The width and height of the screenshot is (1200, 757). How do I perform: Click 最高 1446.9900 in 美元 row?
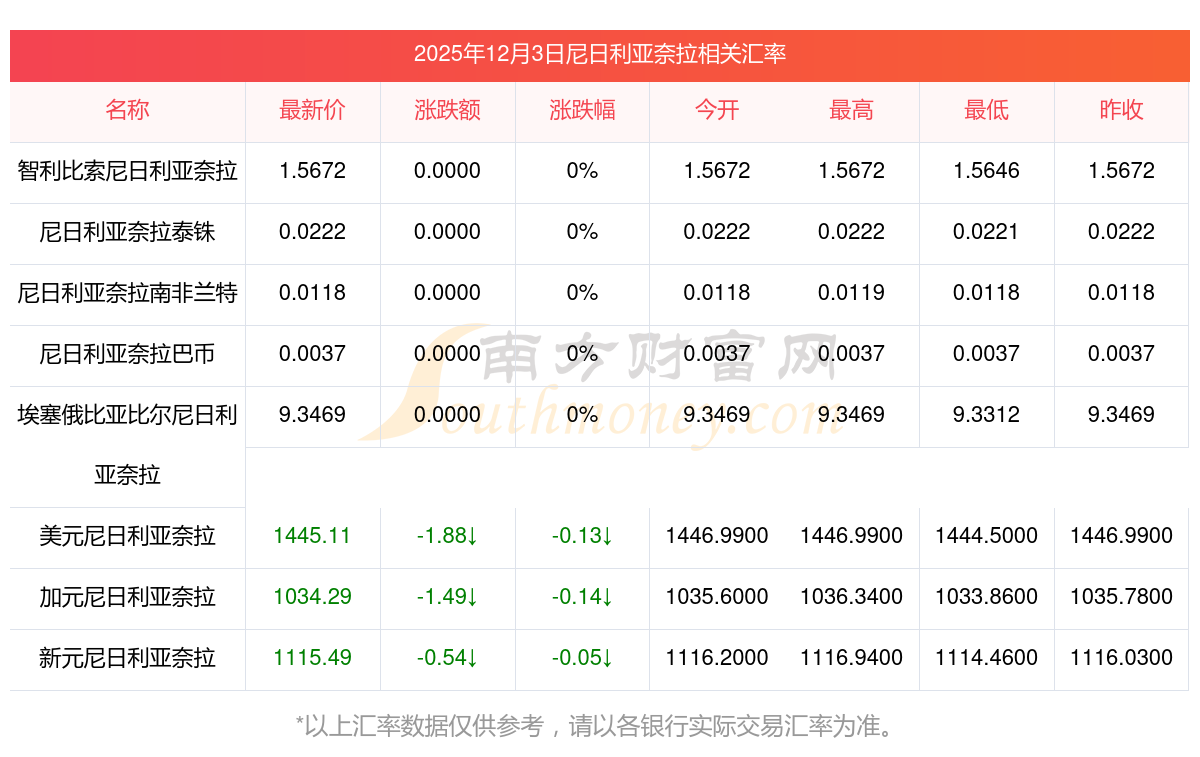point(851,536)
